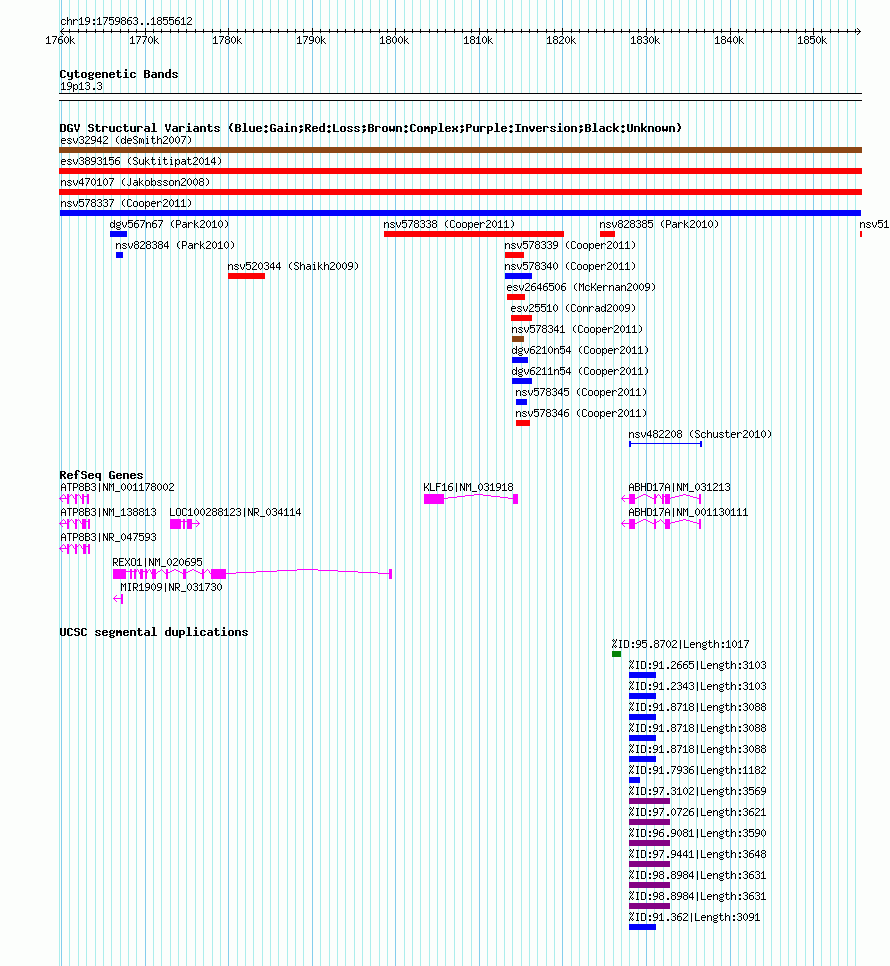Select the REXO1|NM_020695 gene label

[x=157, y=562]
